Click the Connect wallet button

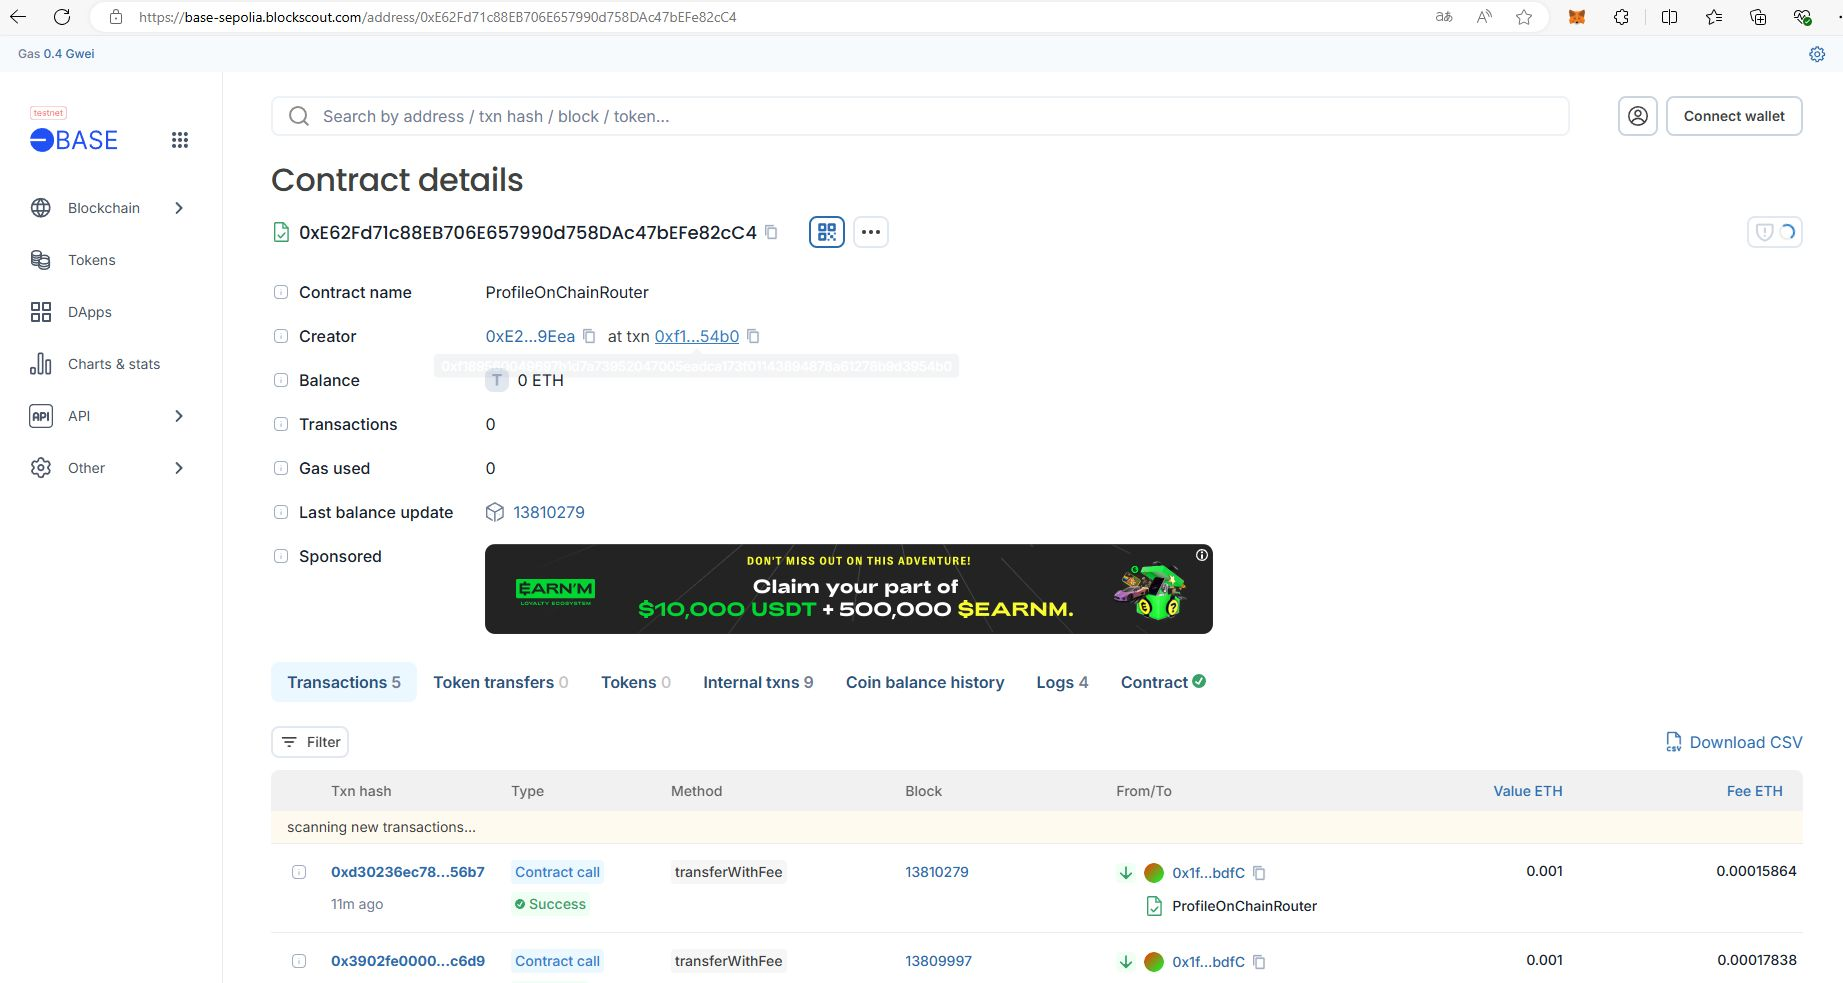coord(1734,116)
